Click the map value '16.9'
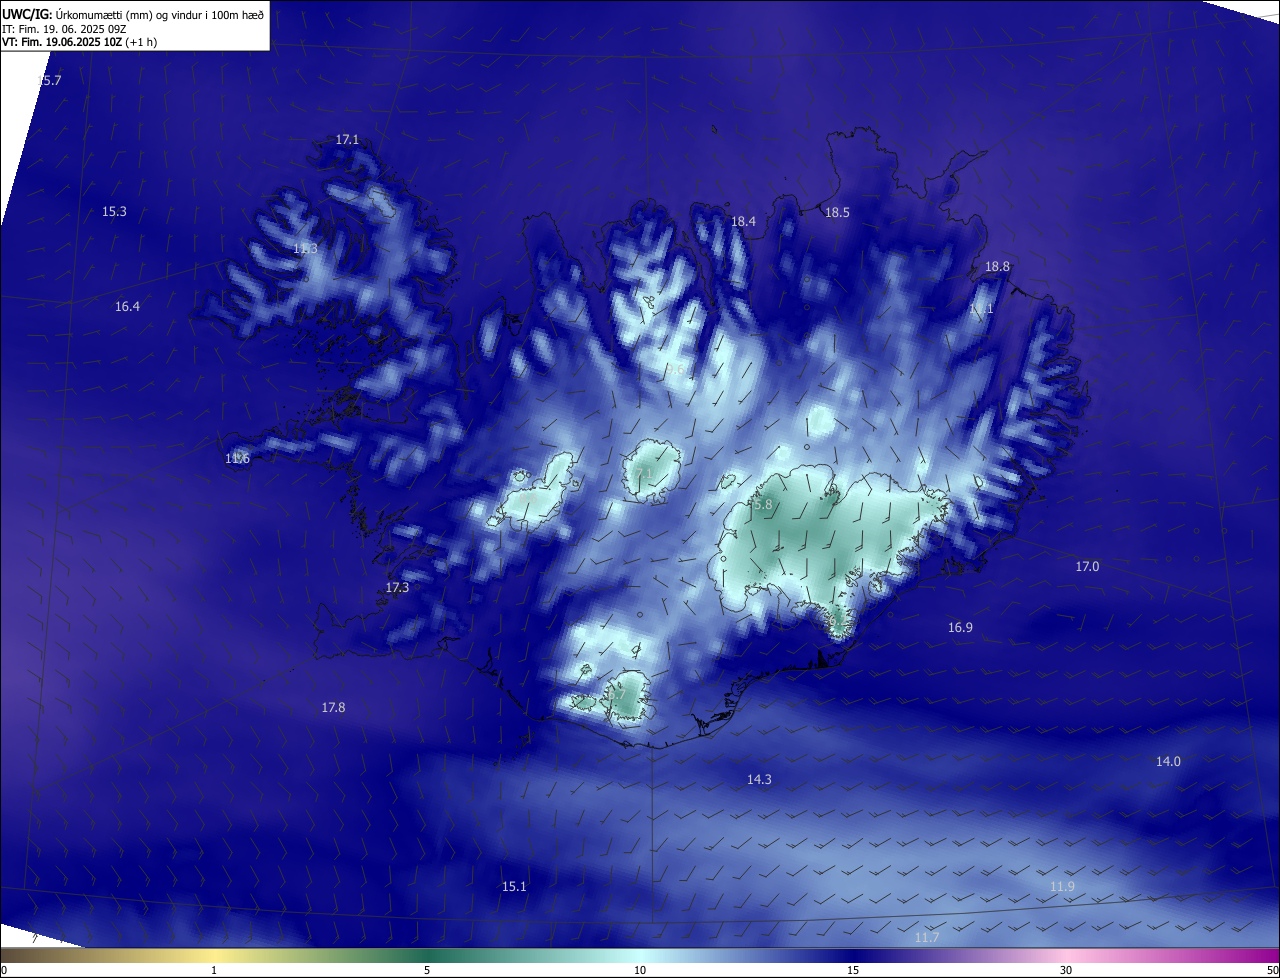 point(960,628)
